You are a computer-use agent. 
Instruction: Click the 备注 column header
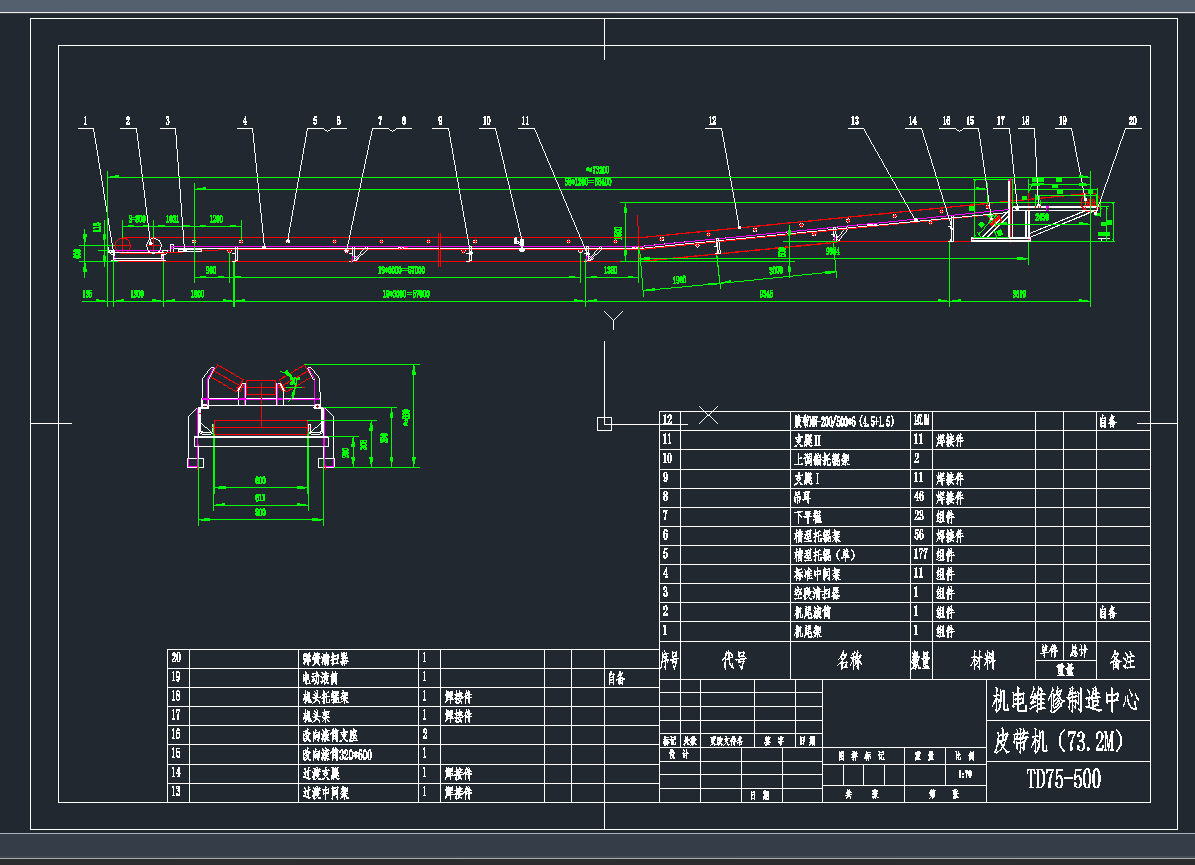point(1123,660)
